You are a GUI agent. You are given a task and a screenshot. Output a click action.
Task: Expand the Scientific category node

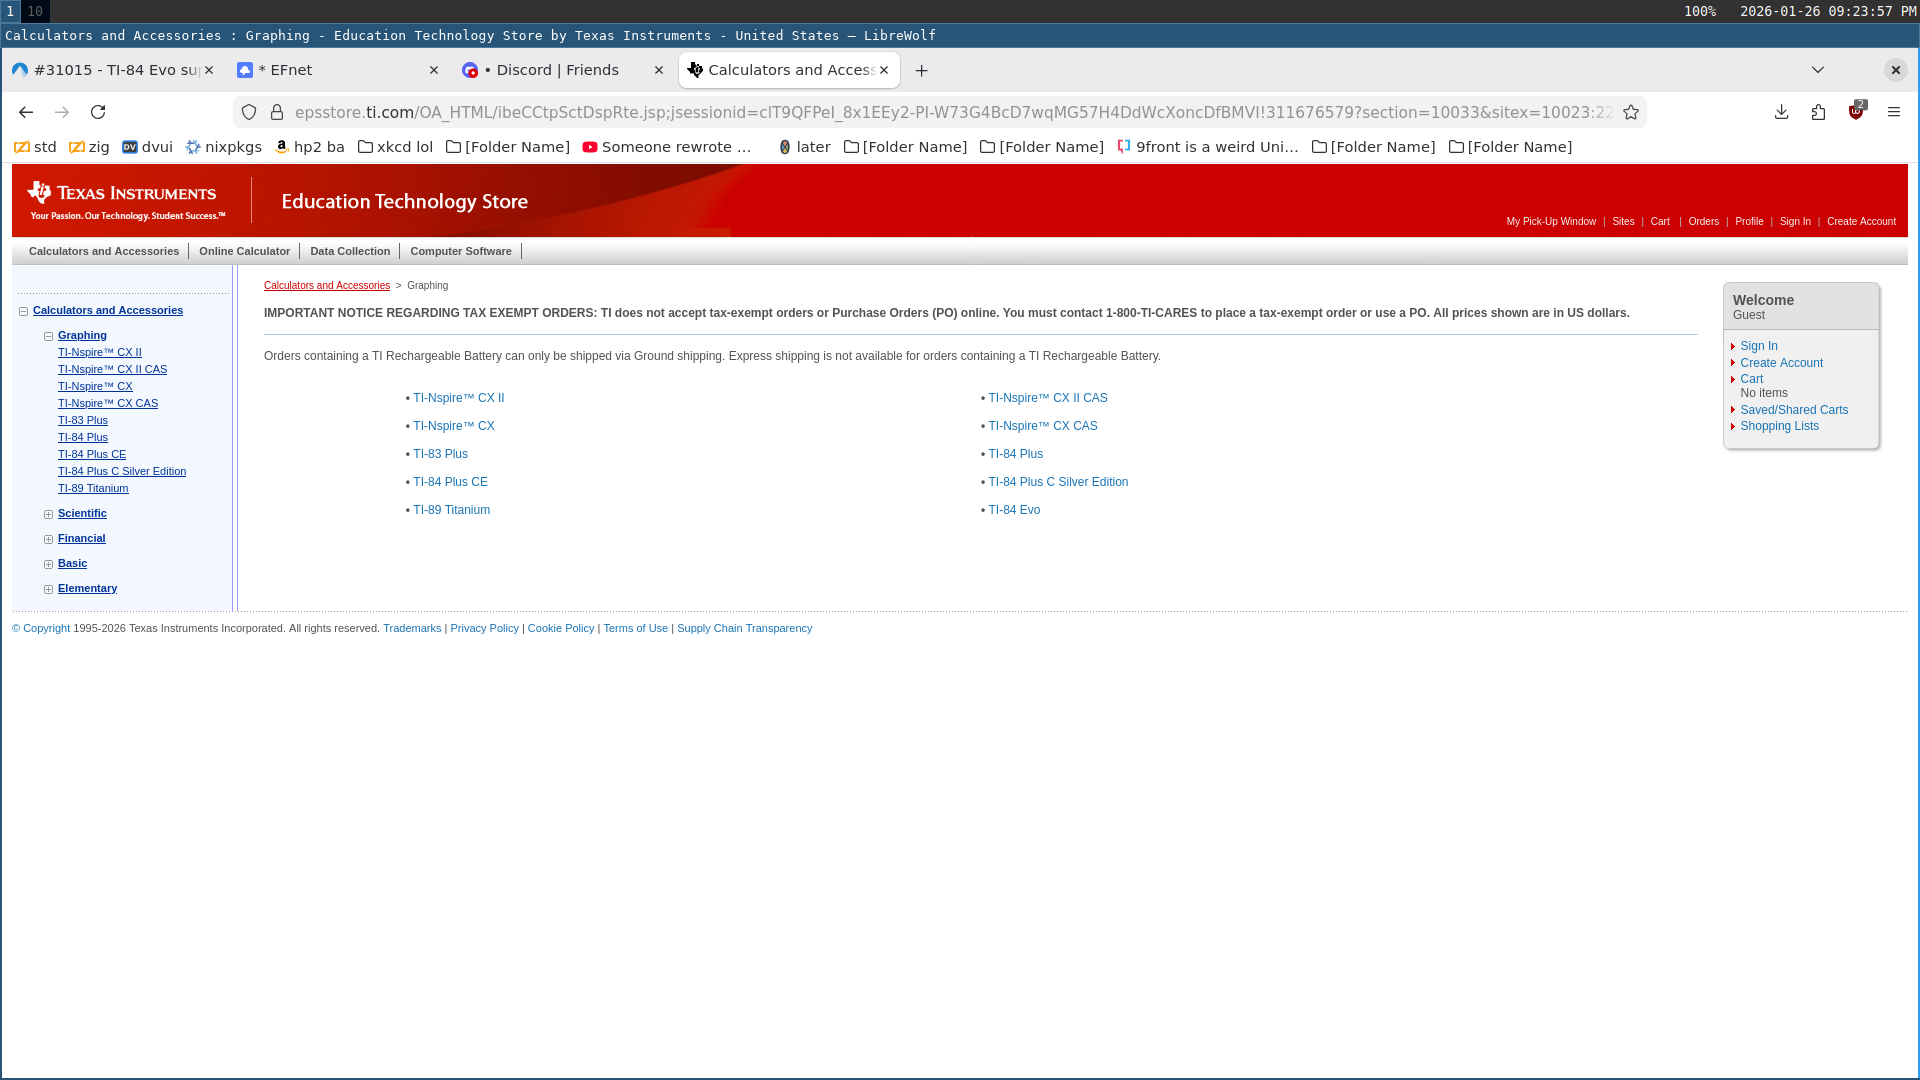tap(48, 514)
